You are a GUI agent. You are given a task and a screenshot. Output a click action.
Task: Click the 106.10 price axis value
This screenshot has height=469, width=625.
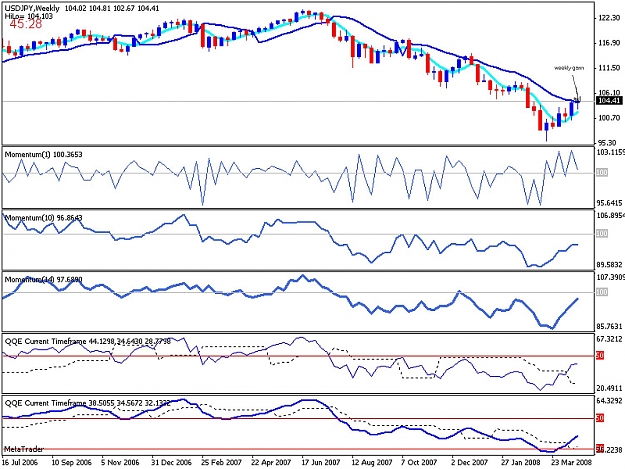(609, 93)
